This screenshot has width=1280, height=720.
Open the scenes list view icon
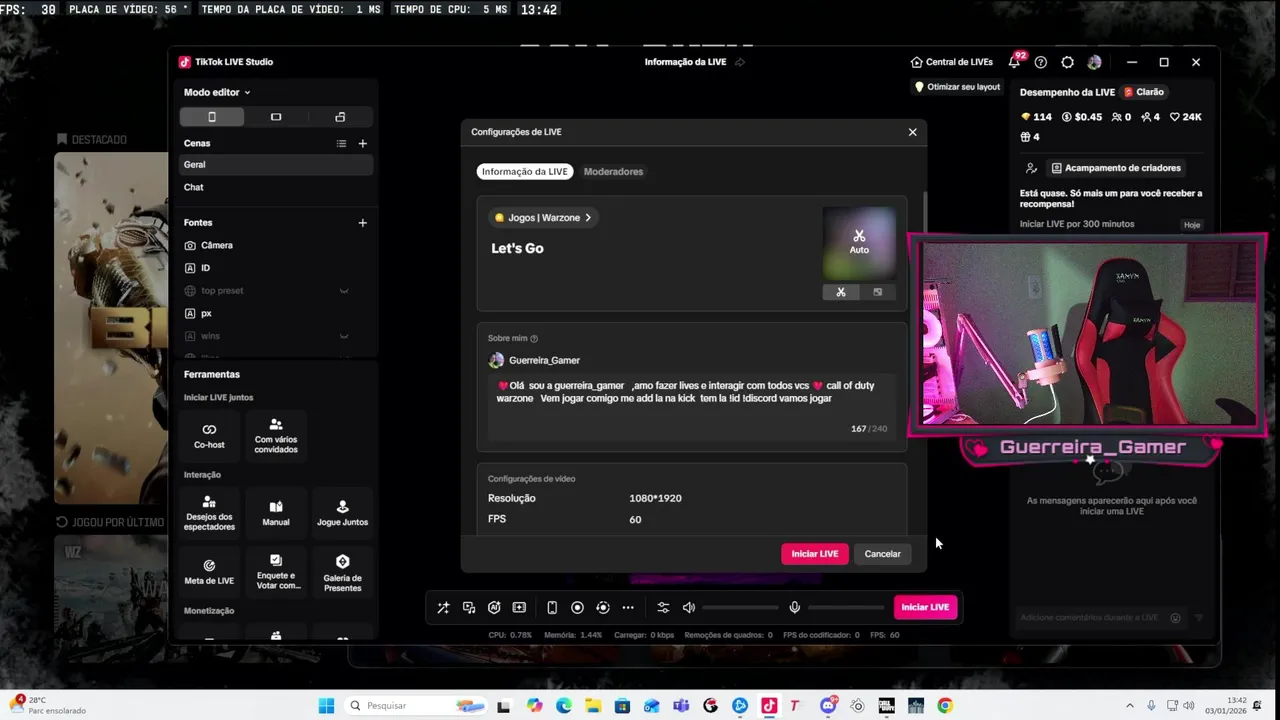click(341, 144)
